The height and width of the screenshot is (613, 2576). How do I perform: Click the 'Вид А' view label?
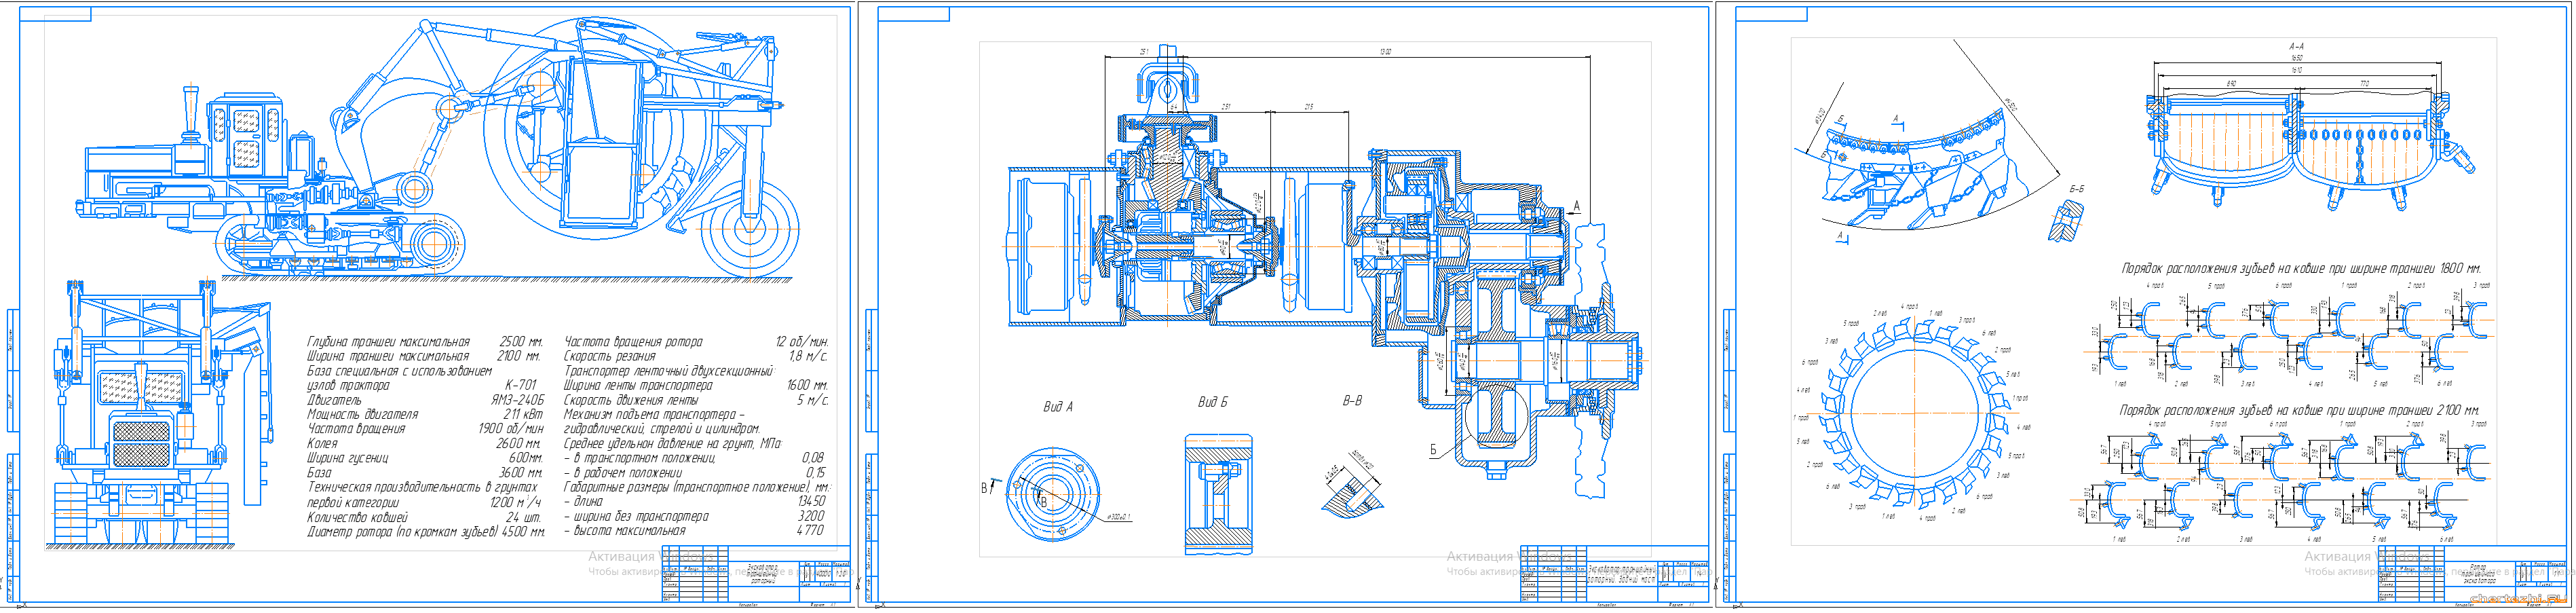click(1057, 407)
